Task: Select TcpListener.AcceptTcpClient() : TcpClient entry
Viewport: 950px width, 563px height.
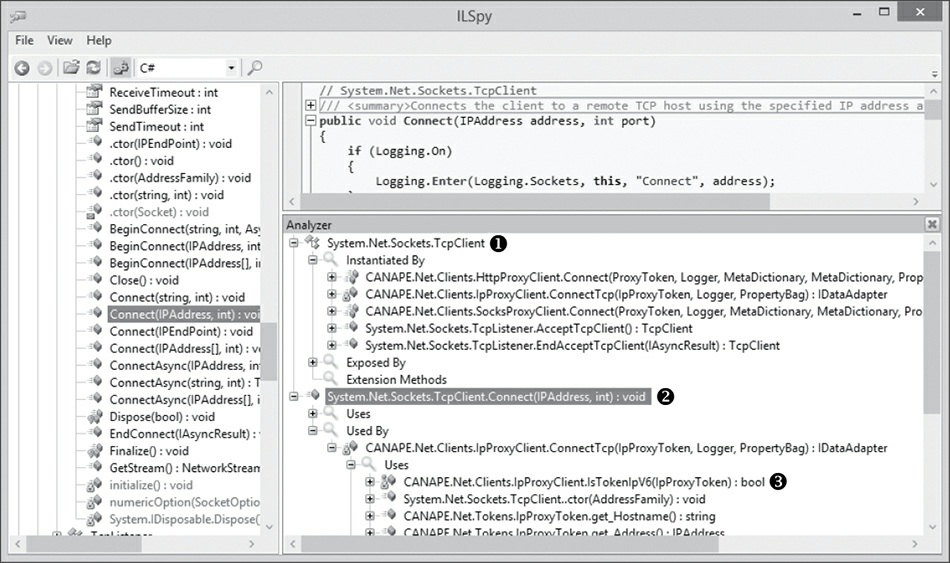Action: 528,328
